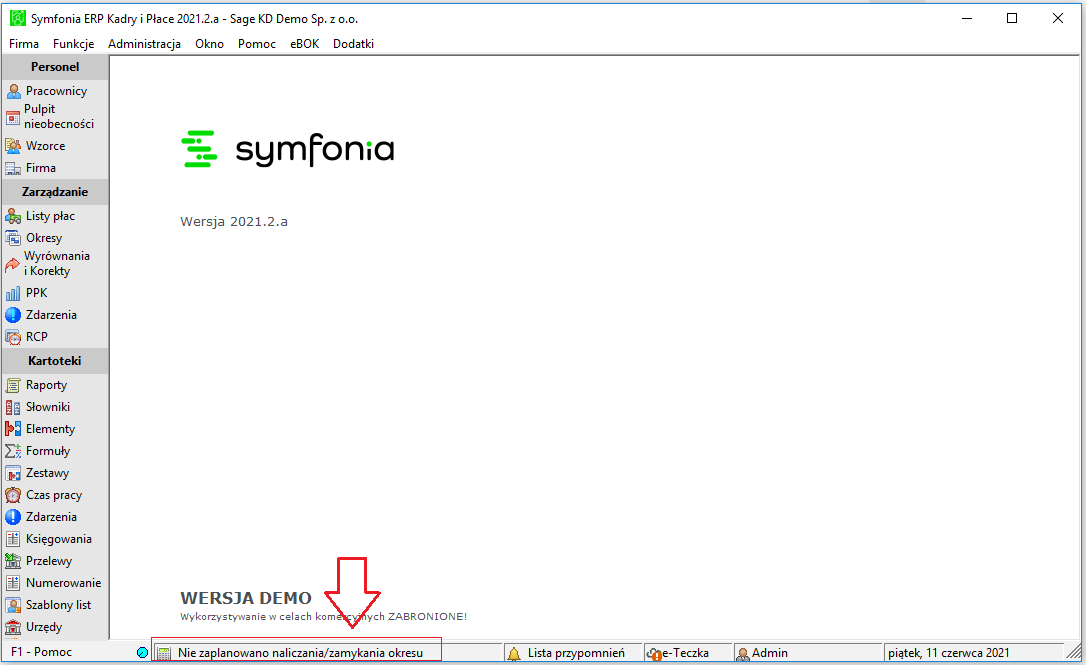Click the Lista przypomnień bell icon
This screenshot has height=665, width=1086.
point(514,653)
